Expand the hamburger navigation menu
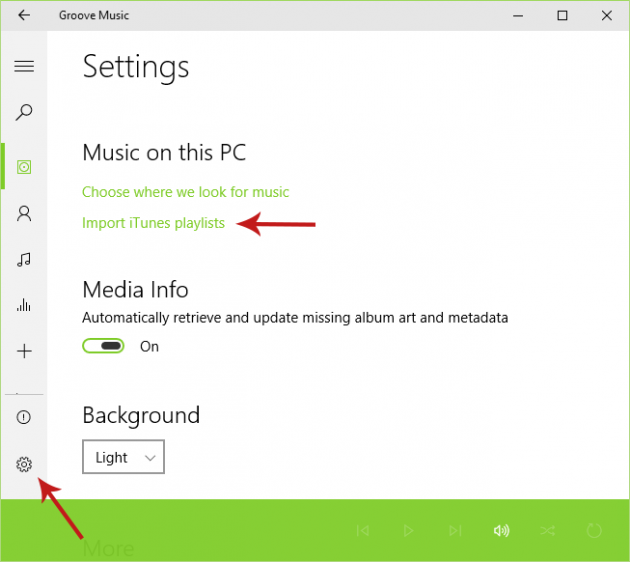Screen dimensions: 630x562 [24, 66]
